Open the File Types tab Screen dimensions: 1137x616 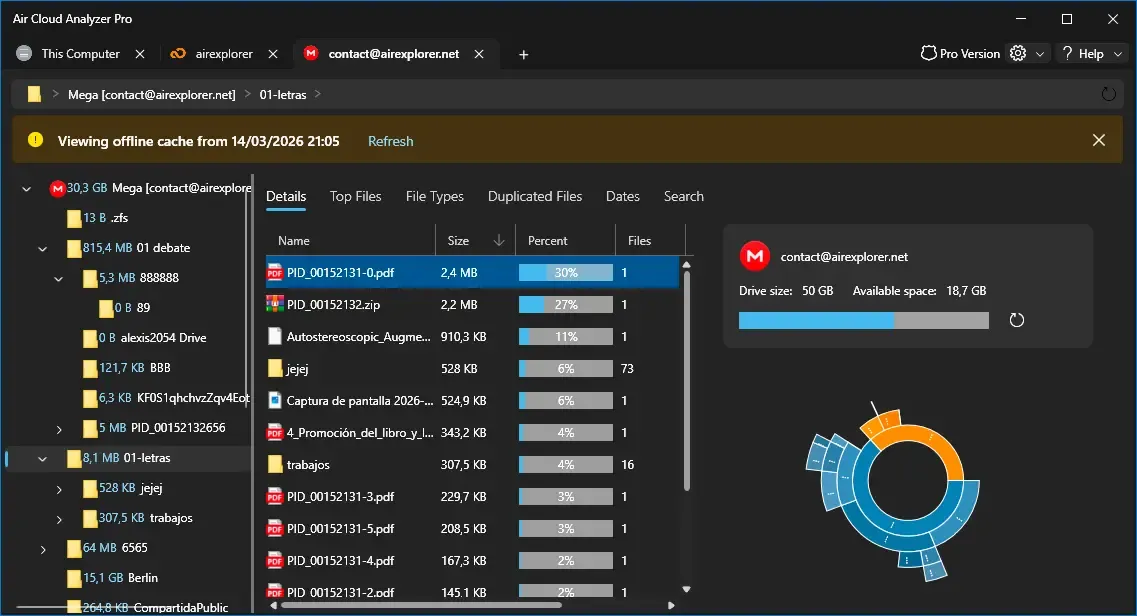coord(434,196)
